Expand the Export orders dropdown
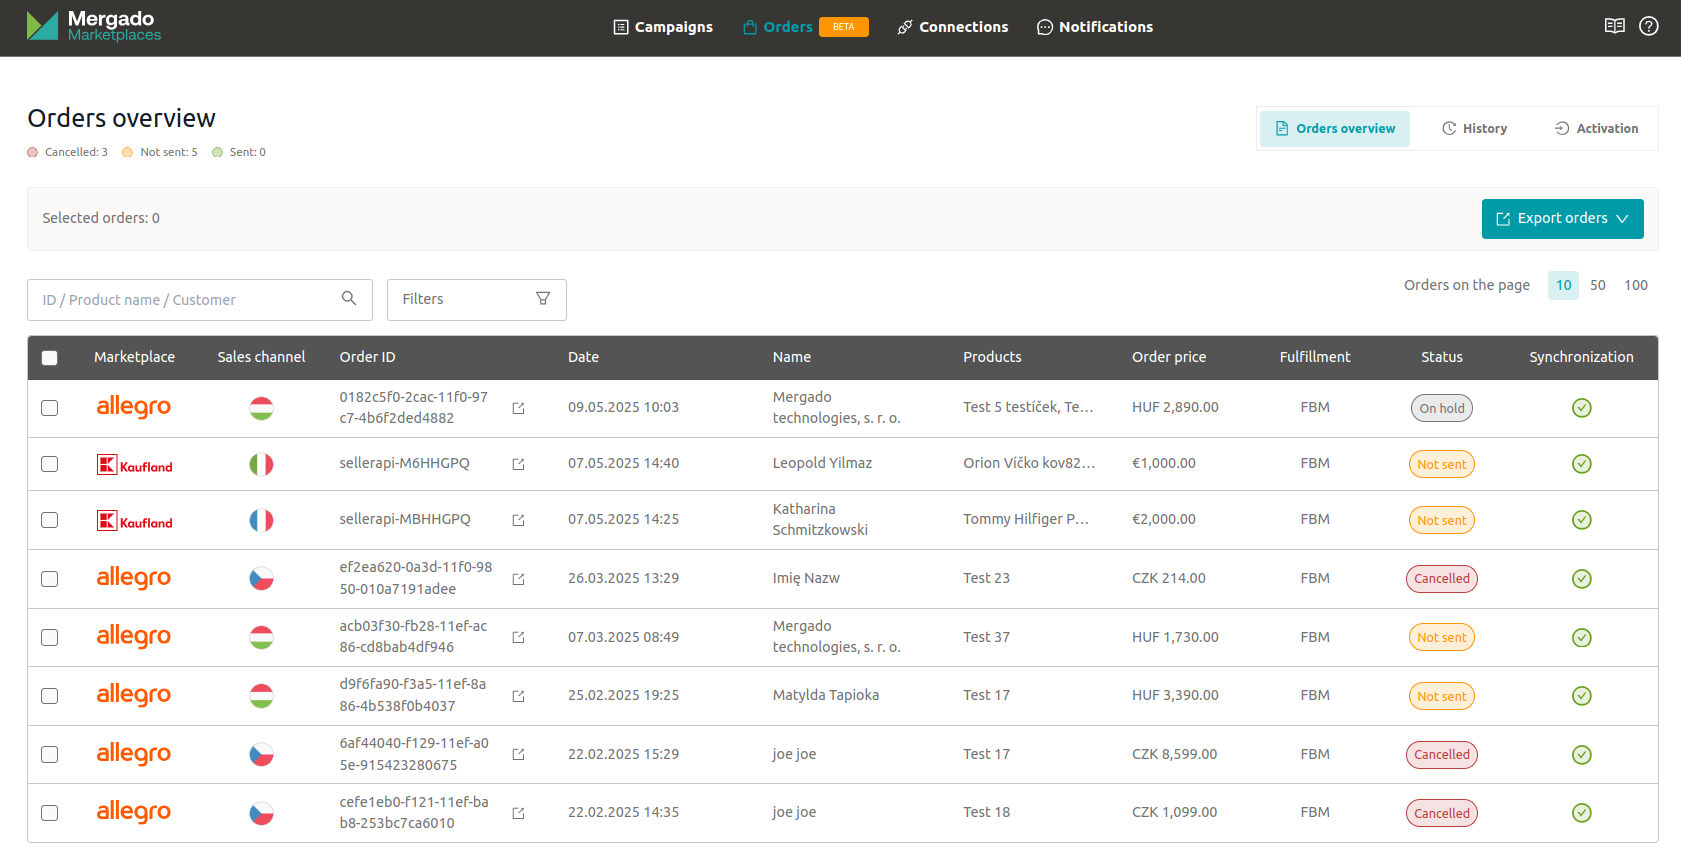This screenshot has width=1681, height=863. click(x=1562, y=219)
